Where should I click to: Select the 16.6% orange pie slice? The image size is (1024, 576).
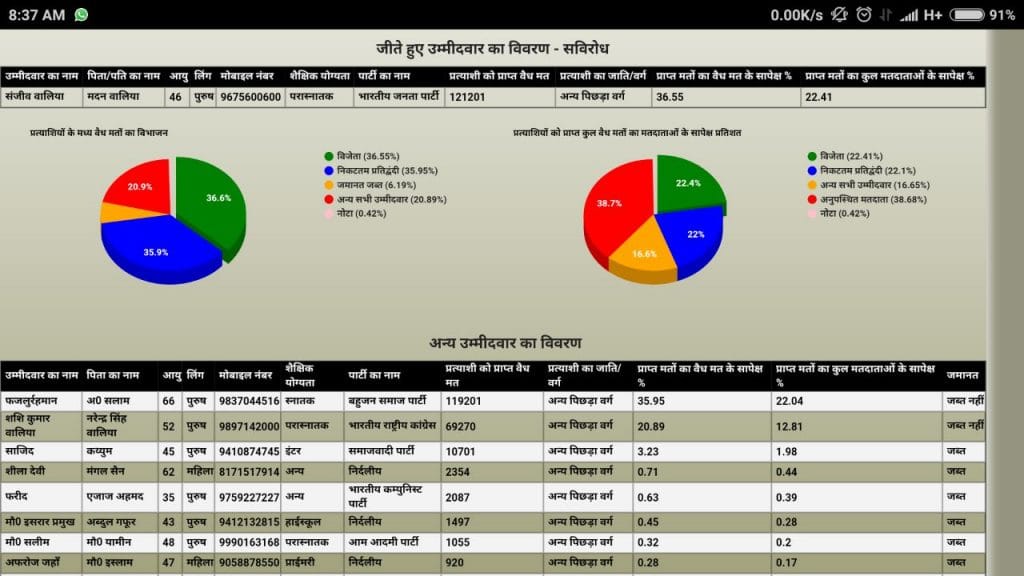pos(644,258)
